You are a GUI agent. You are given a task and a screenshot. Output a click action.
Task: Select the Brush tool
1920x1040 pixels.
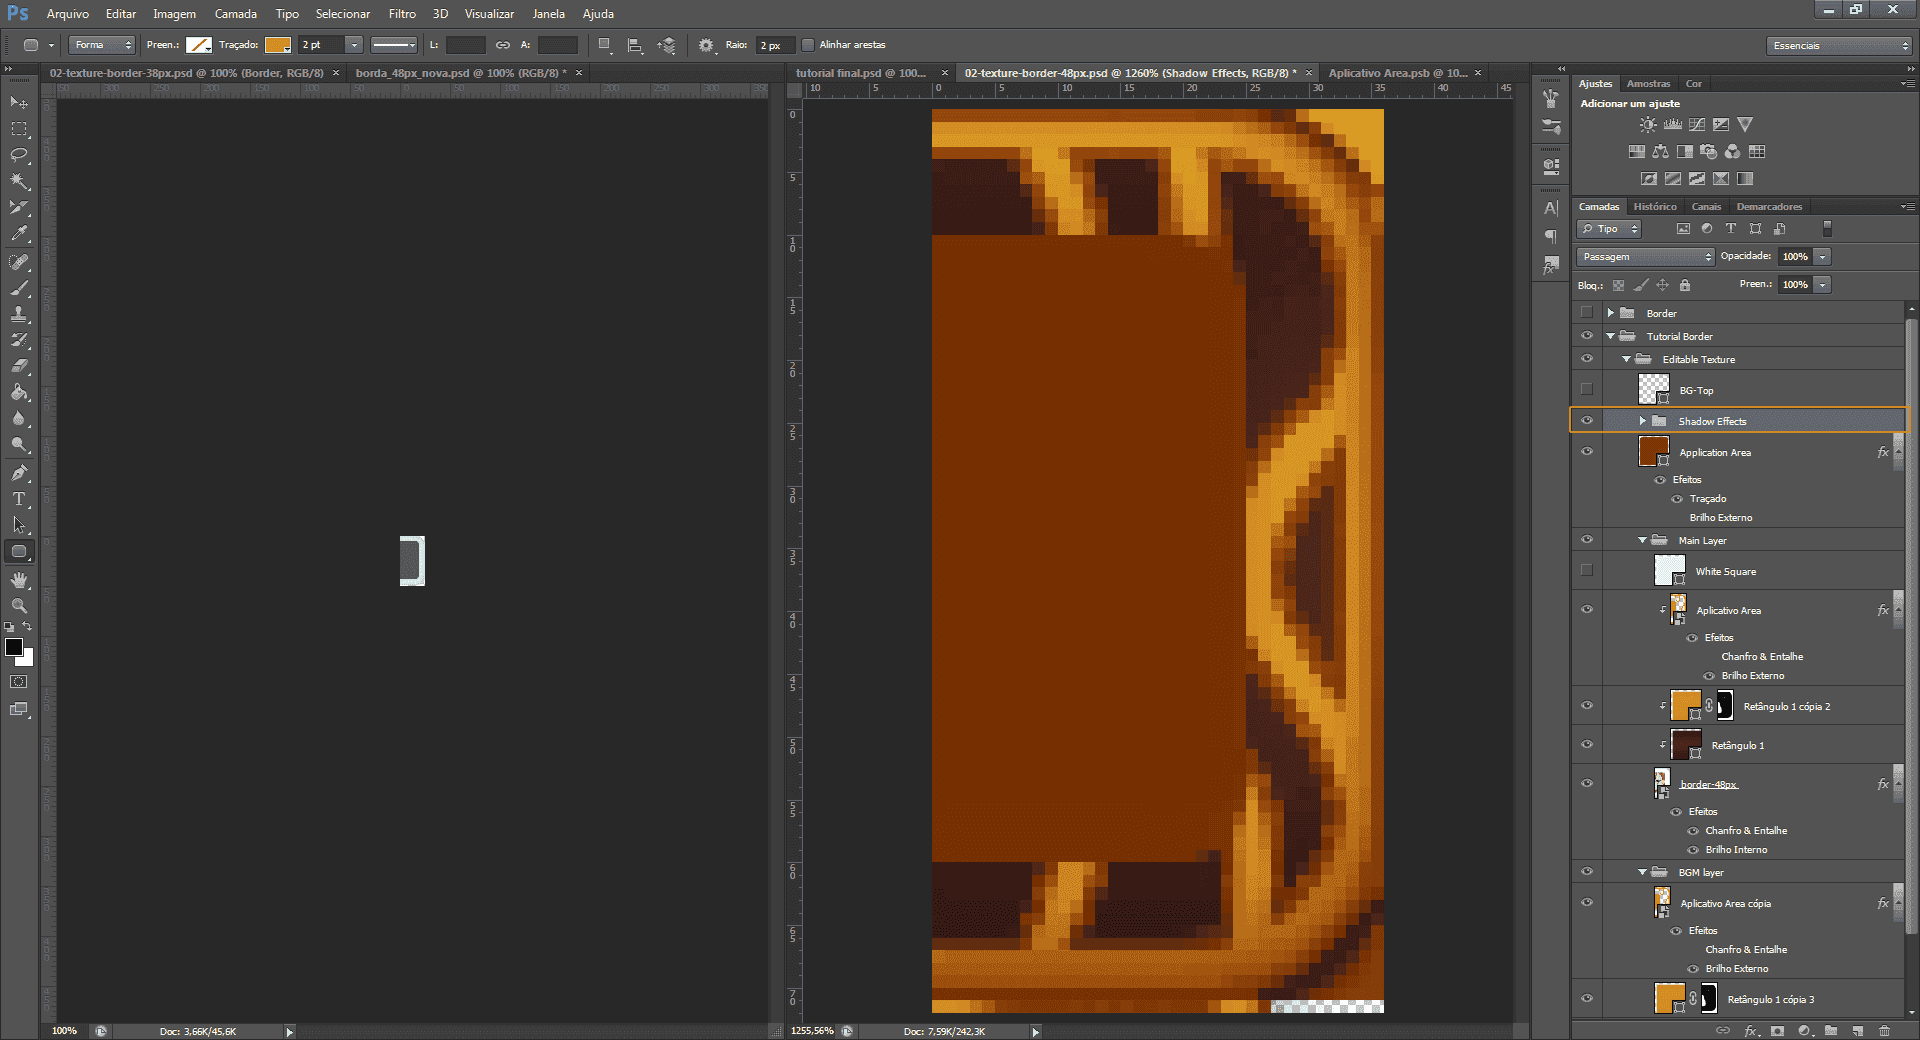coord(19,288)
